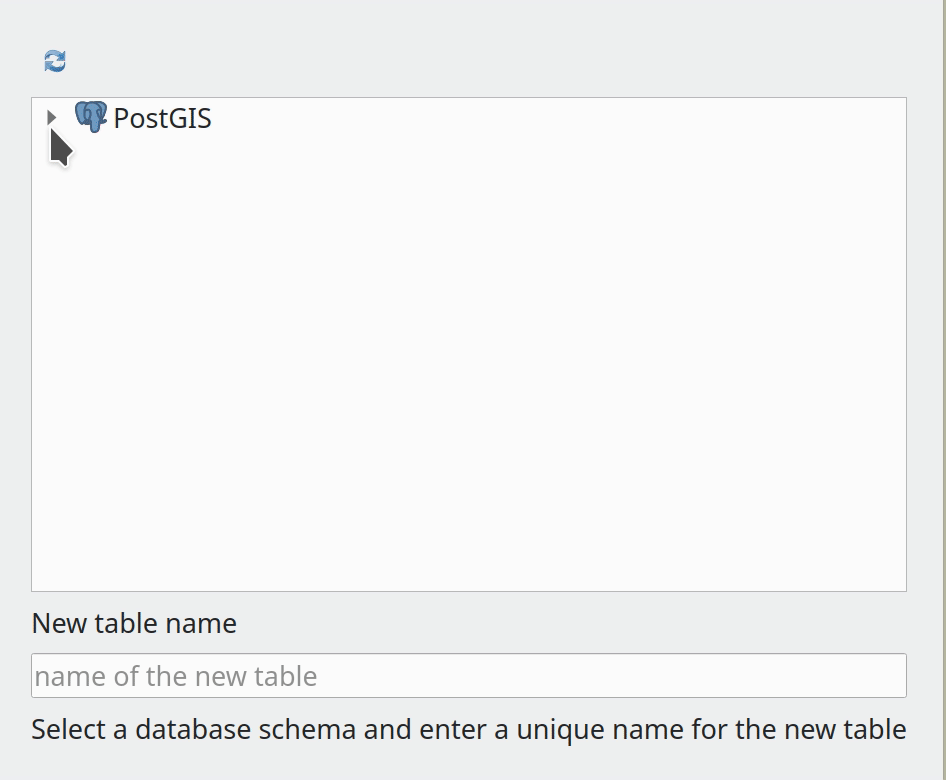
Task: Show PostGIS connections via disclosure triangle
Action: tap(52, 117)
